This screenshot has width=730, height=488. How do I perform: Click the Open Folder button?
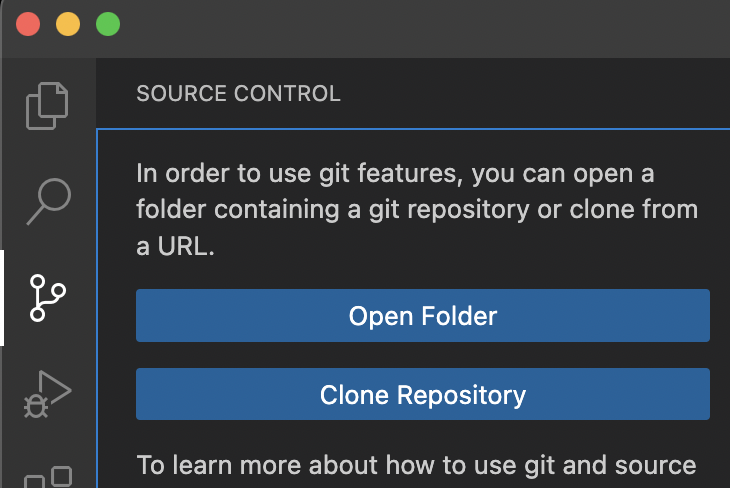(423, 315)
